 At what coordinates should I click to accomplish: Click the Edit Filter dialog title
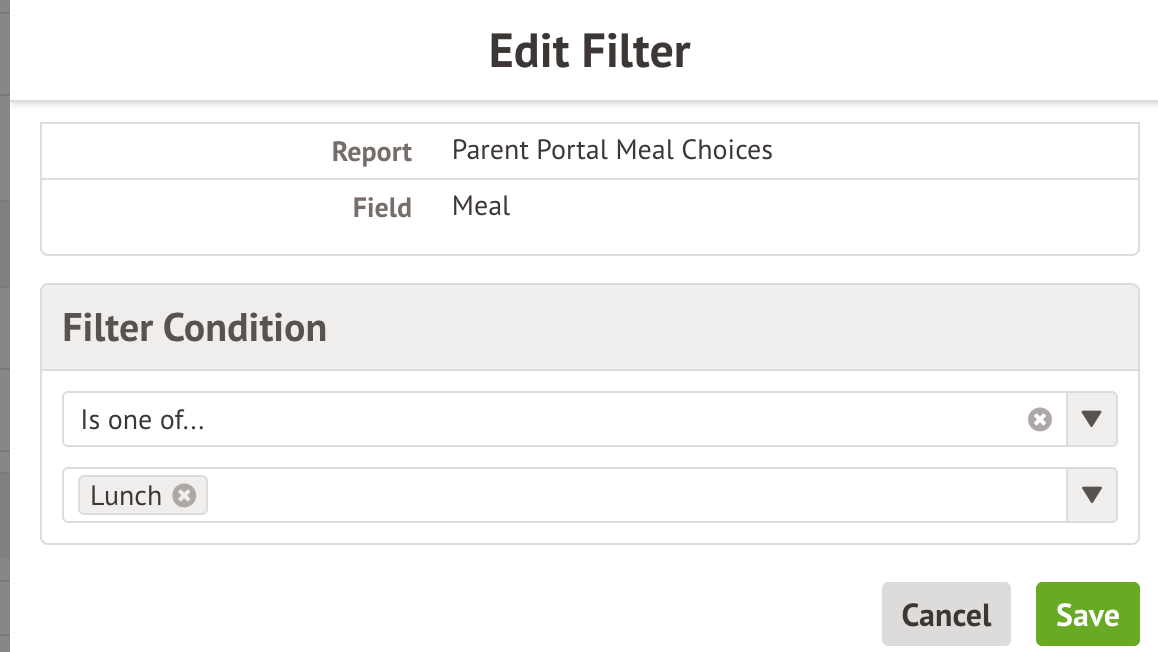(589, 51)
